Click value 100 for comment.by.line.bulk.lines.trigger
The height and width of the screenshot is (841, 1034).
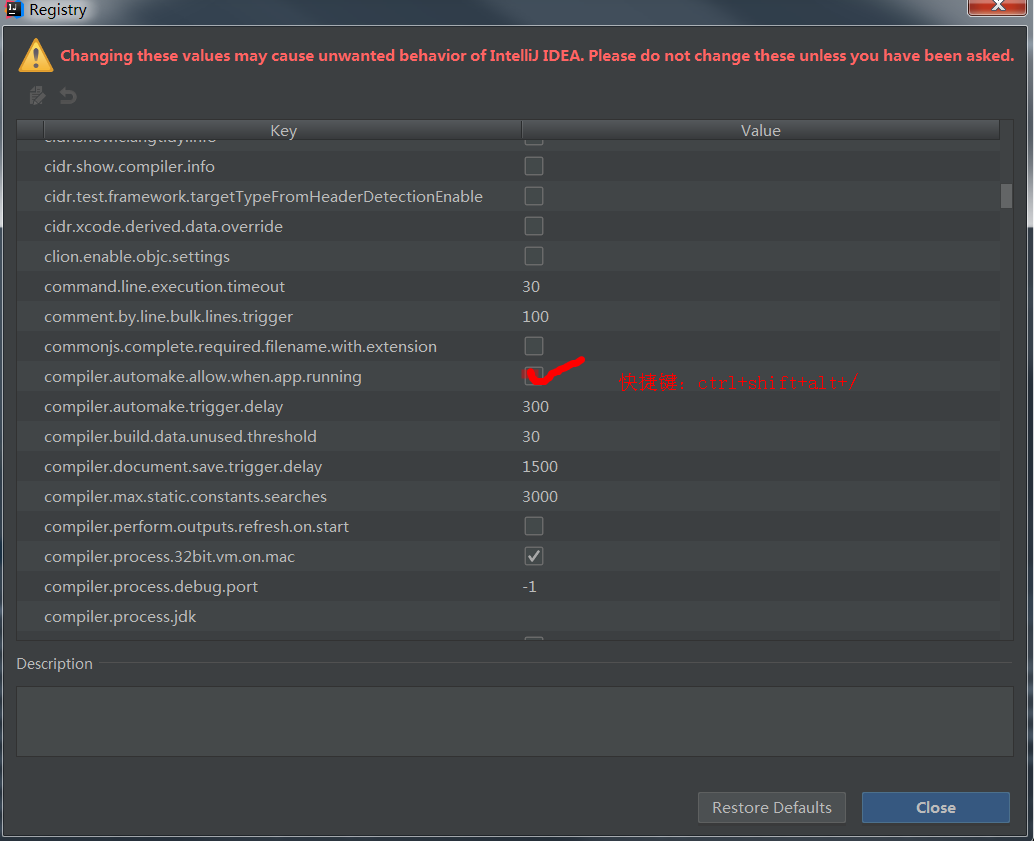click(535, 317)
